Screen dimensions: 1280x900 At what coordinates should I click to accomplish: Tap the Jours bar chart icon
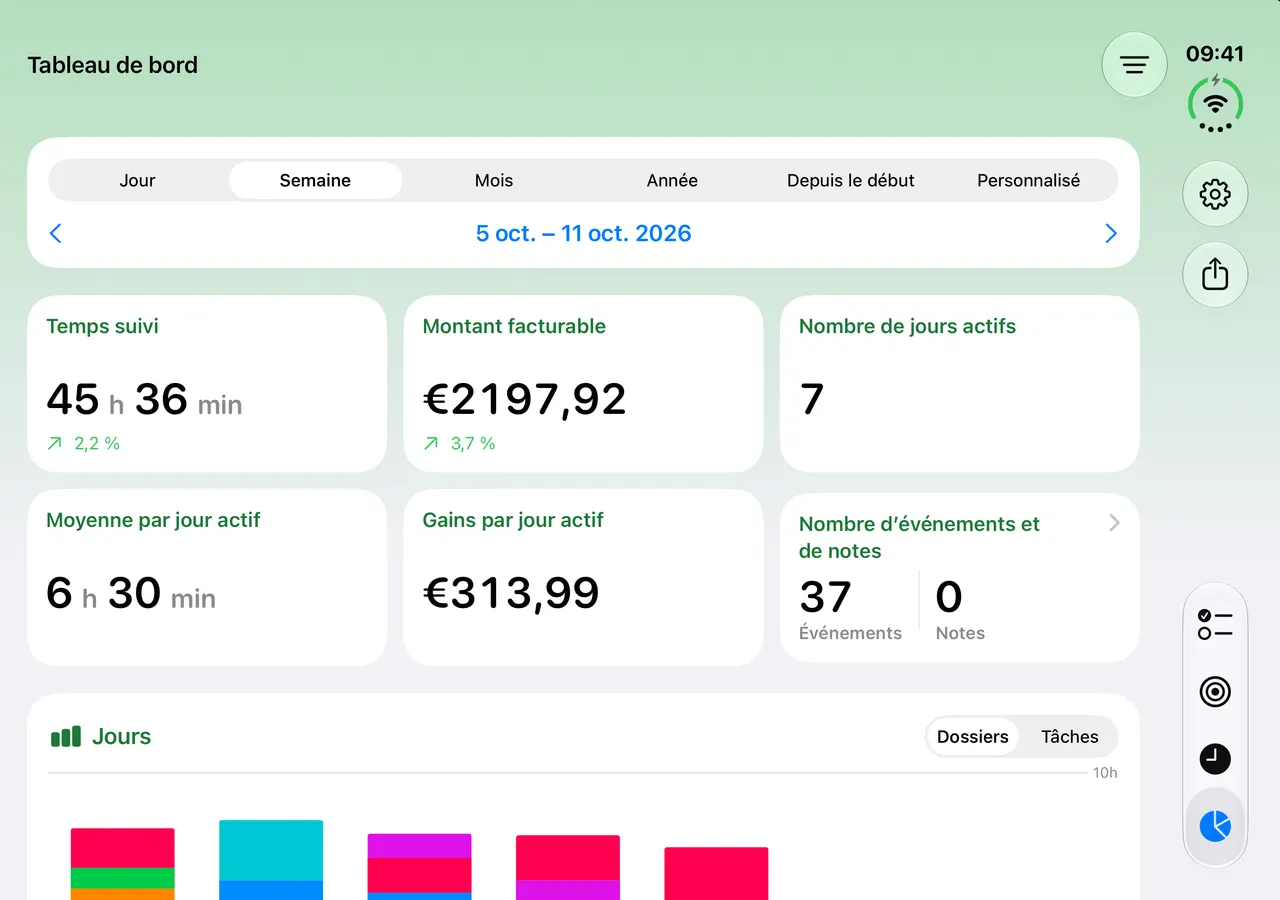coord(65,737)
